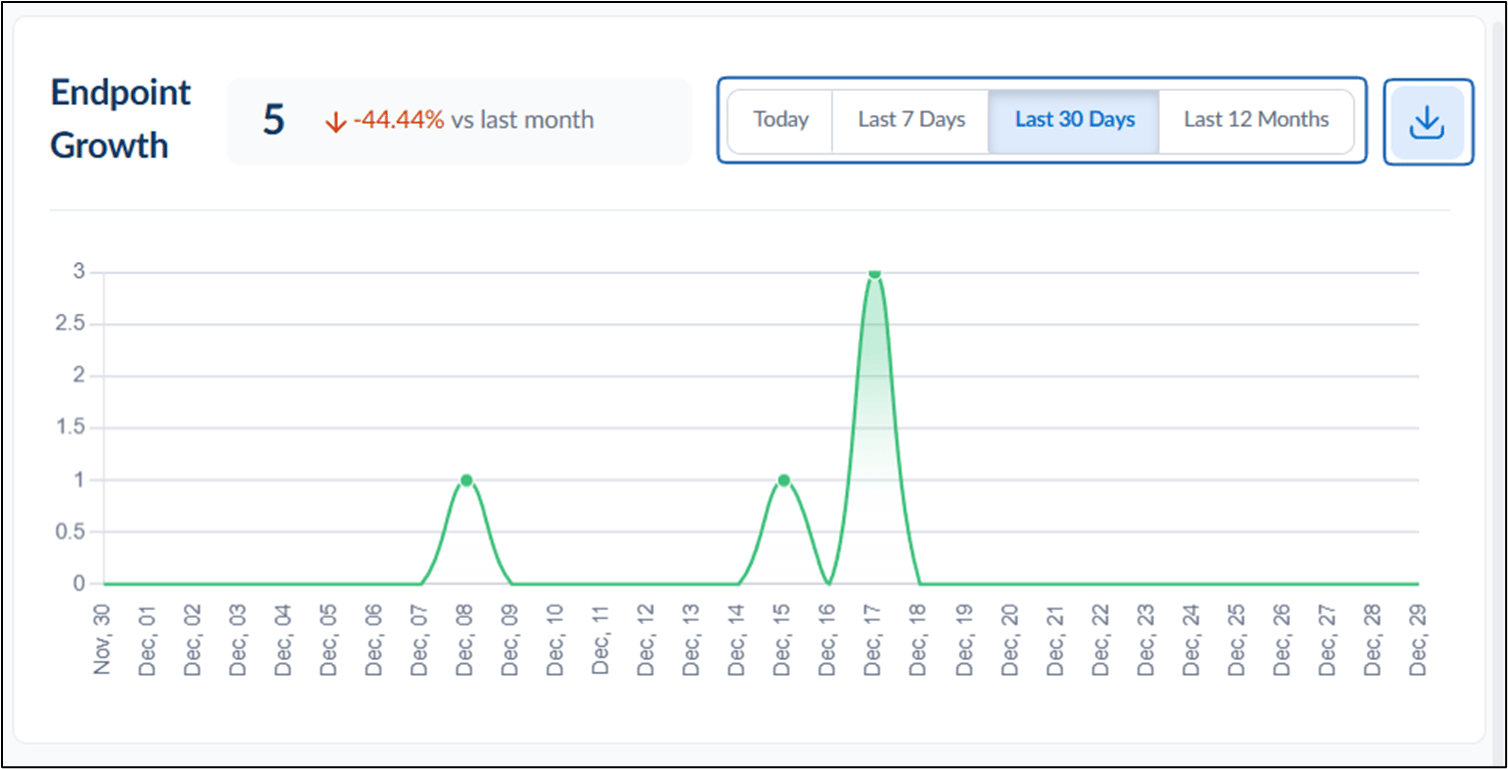Click the Endpoint Growth title
Viewport: 1508px width, 769px height.
tap(121, 119)
